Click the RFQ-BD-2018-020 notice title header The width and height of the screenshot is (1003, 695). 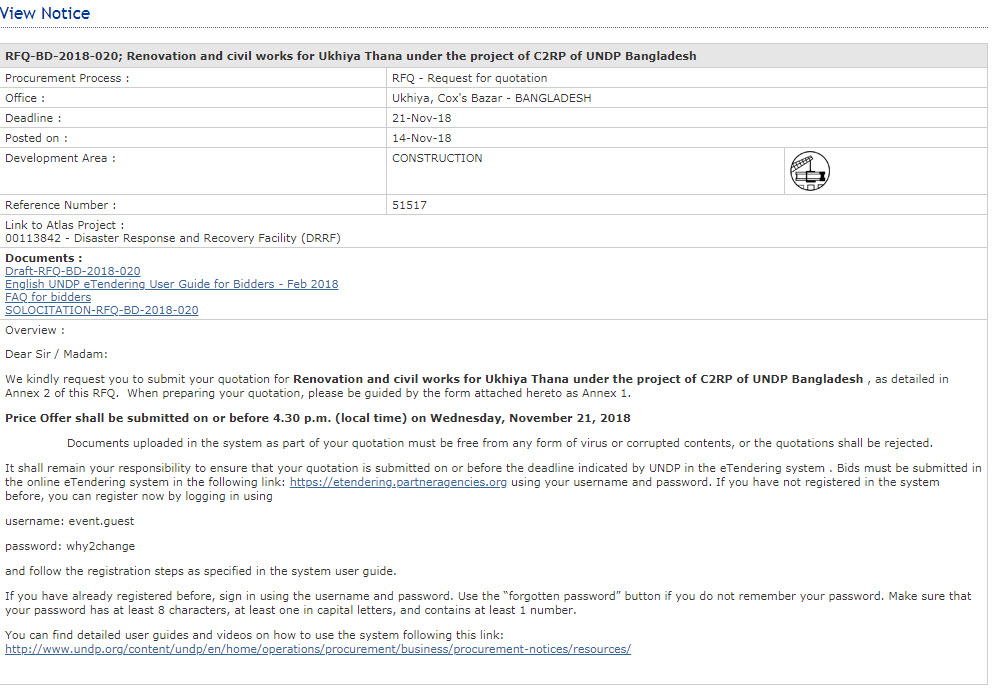click(350, 56)
